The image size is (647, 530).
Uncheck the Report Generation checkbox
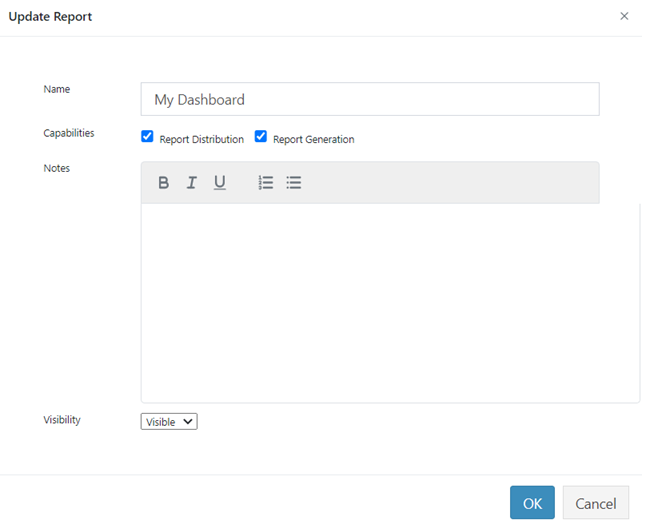(261, 137)
